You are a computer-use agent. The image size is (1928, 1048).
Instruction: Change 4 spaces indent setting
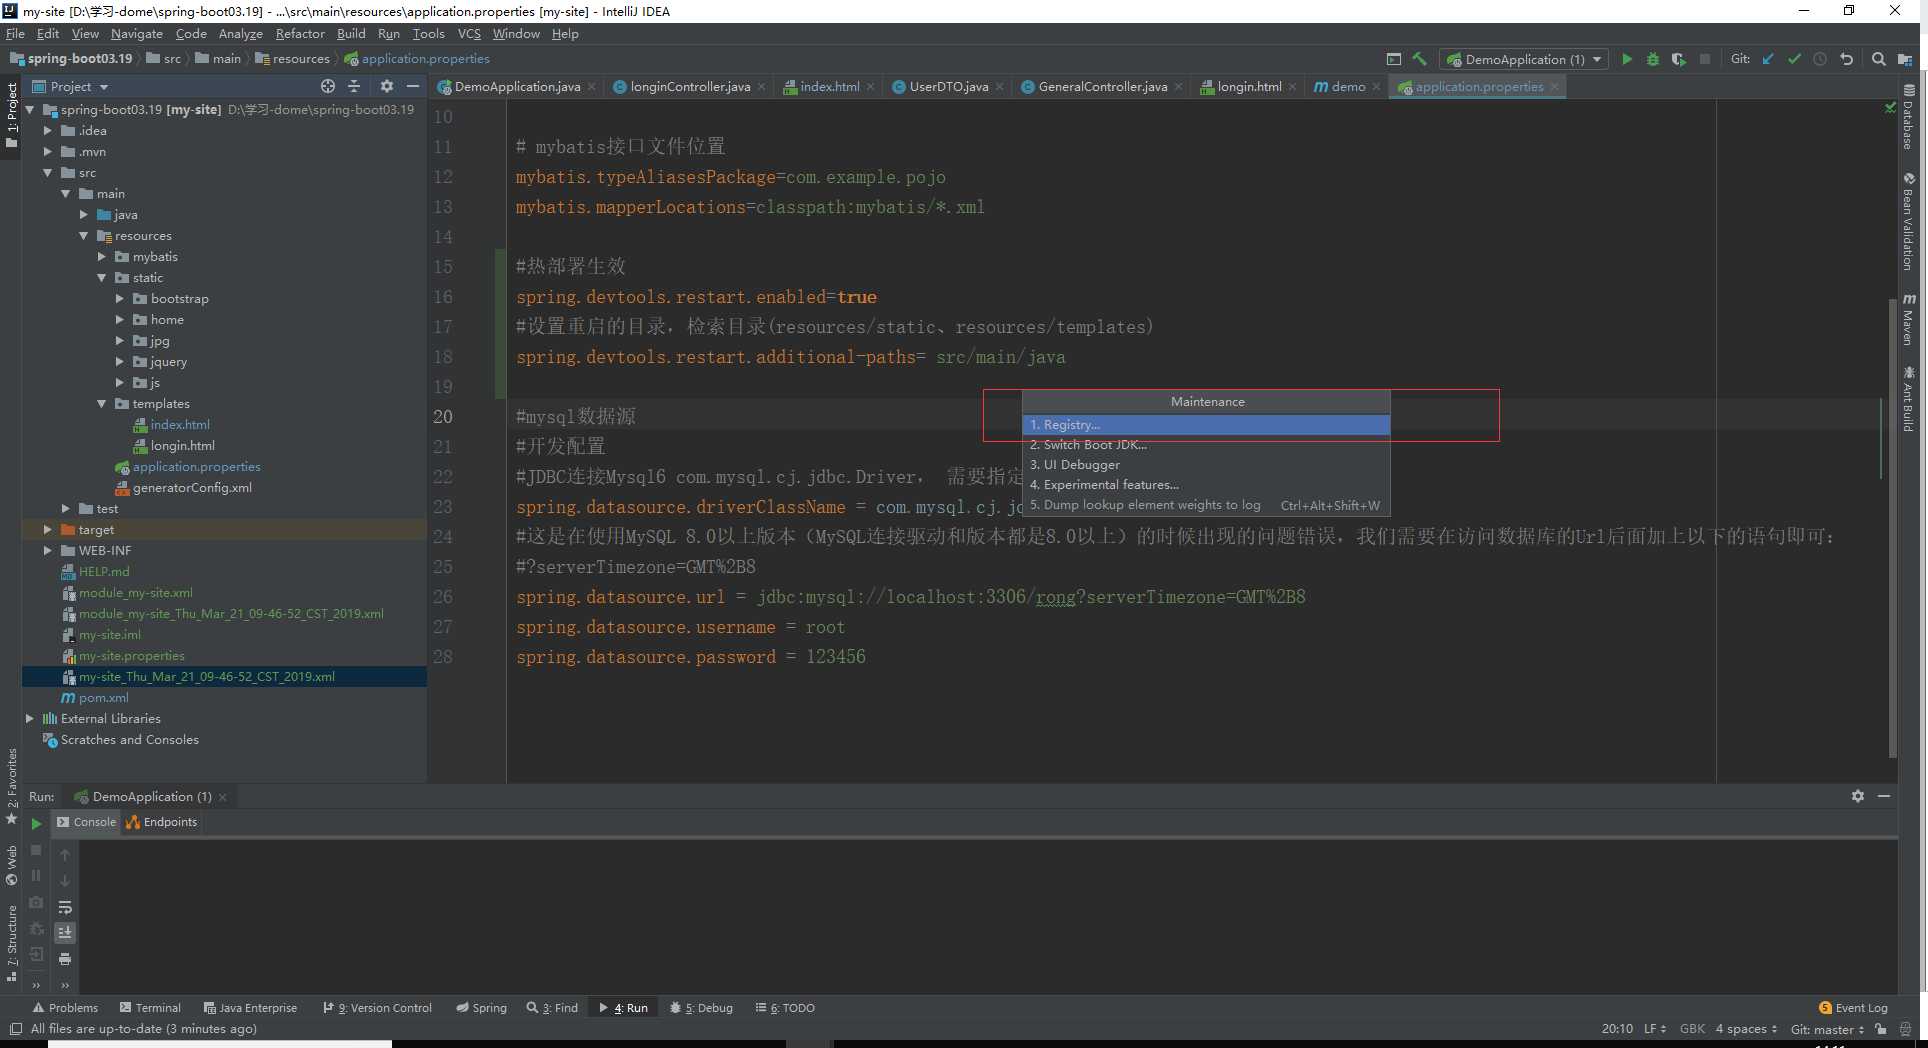point(1746,1029)
